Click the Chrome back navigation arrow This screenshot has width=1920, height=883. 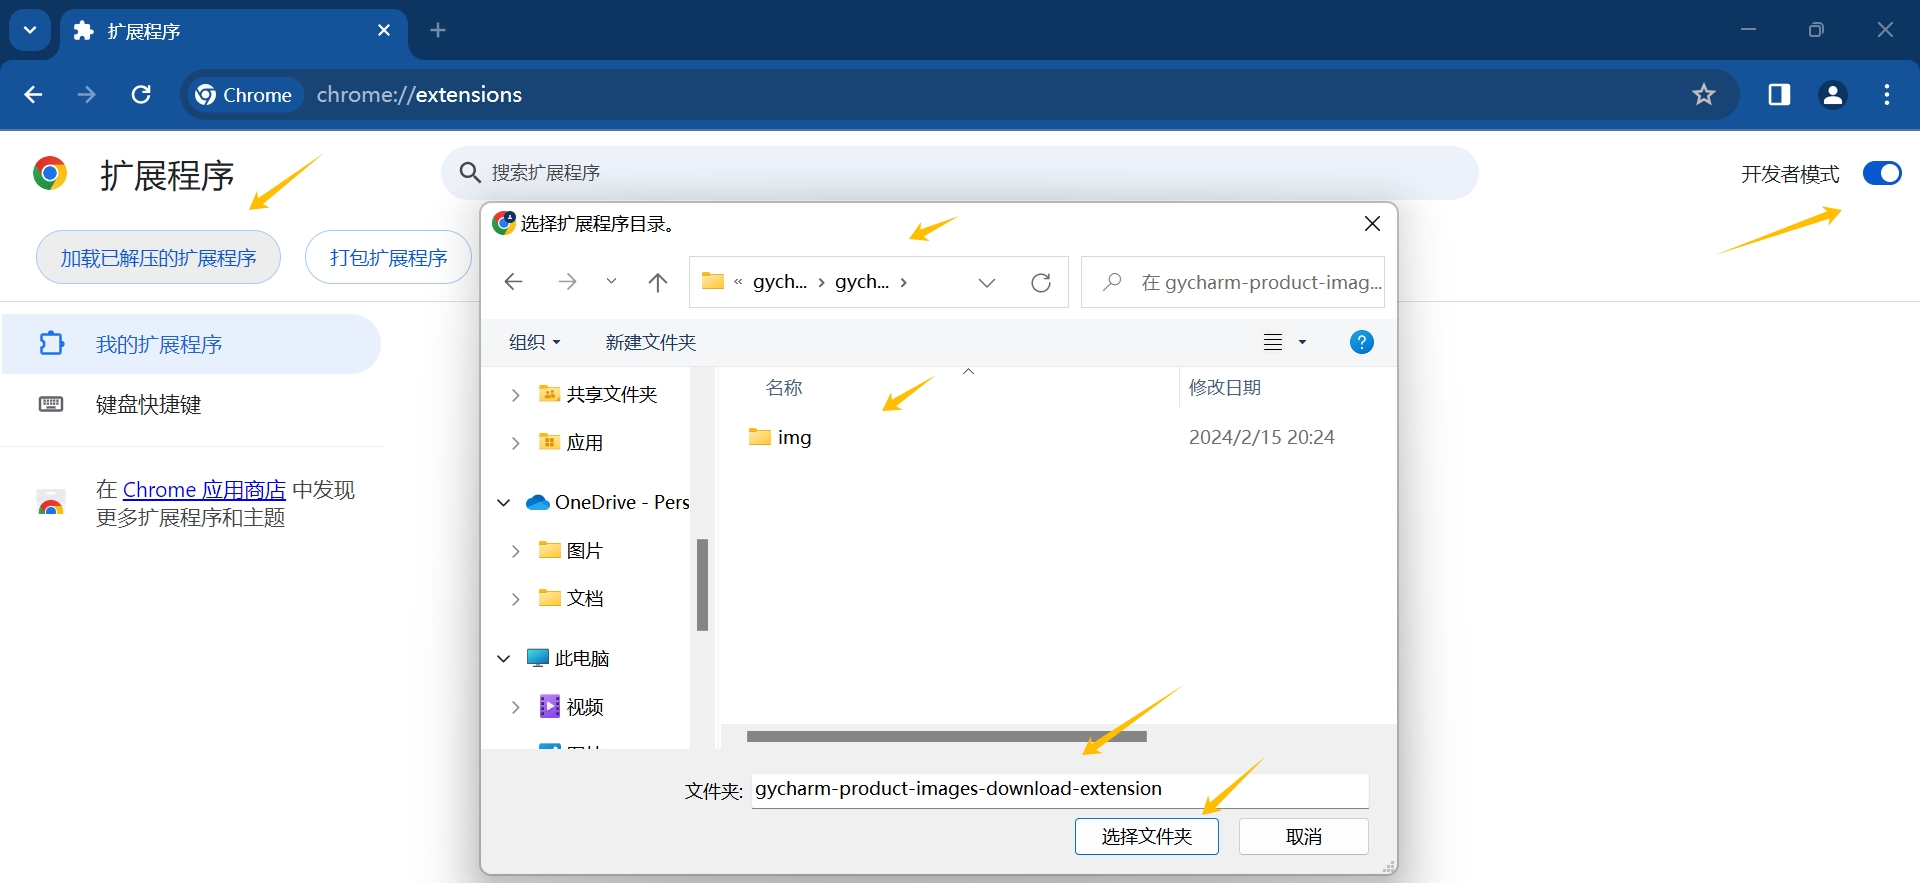(33, 95)
